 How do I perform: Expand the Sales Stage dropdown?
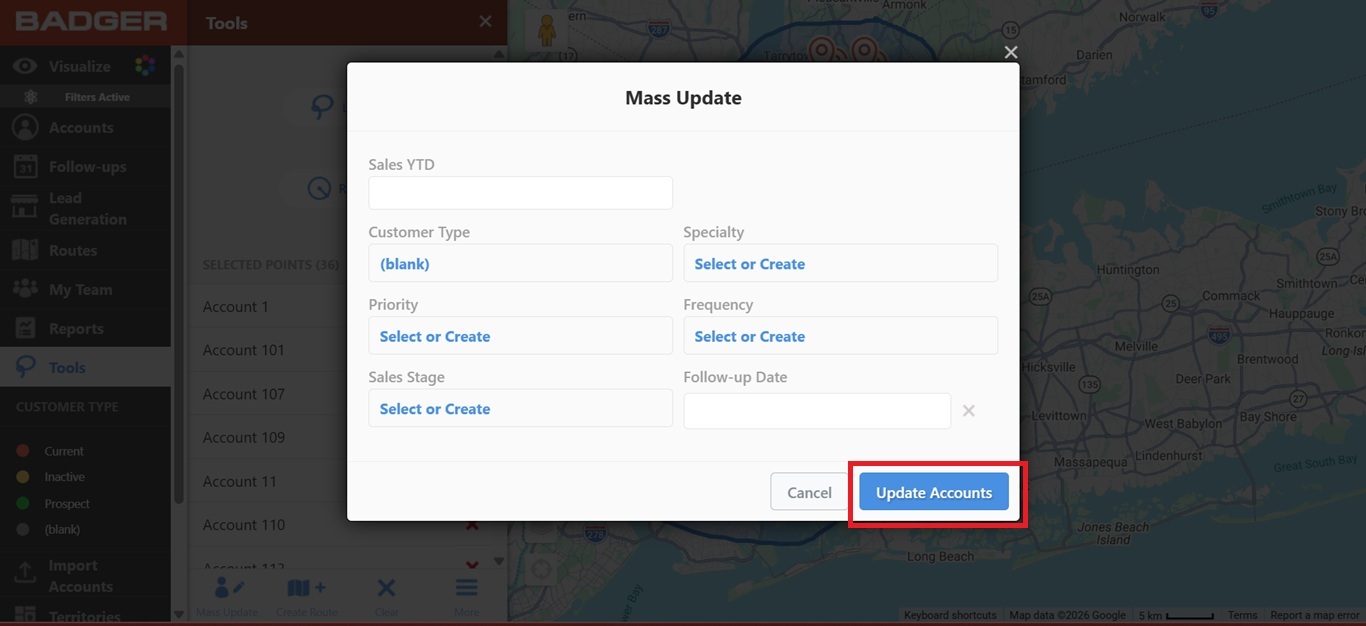pos(520,408)
